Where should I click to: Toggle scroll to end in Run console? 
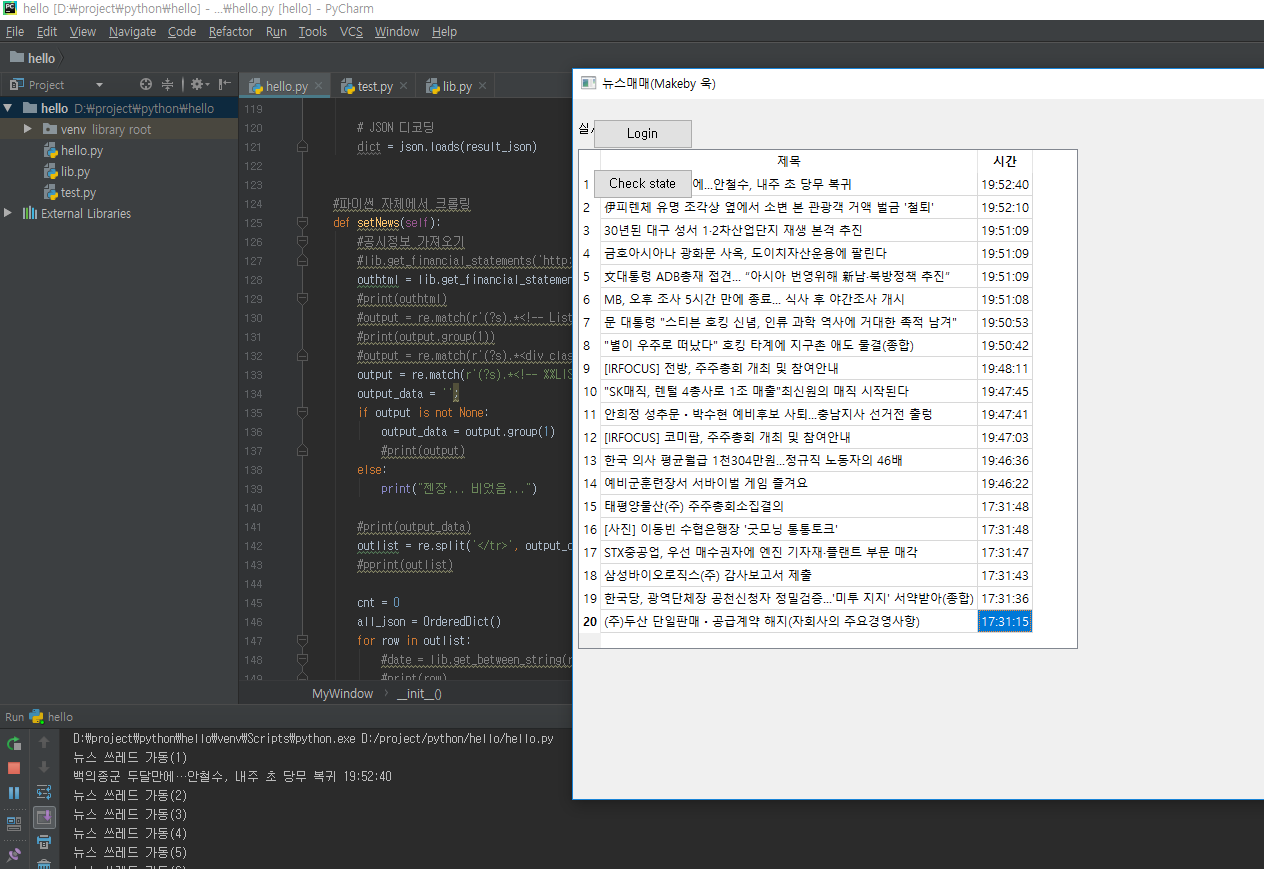(x=44, y=817)
